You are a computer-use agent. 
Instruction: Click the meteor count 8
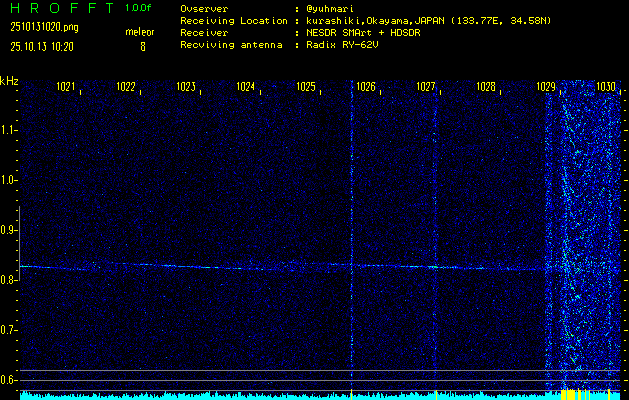click(x=143, y=47)
